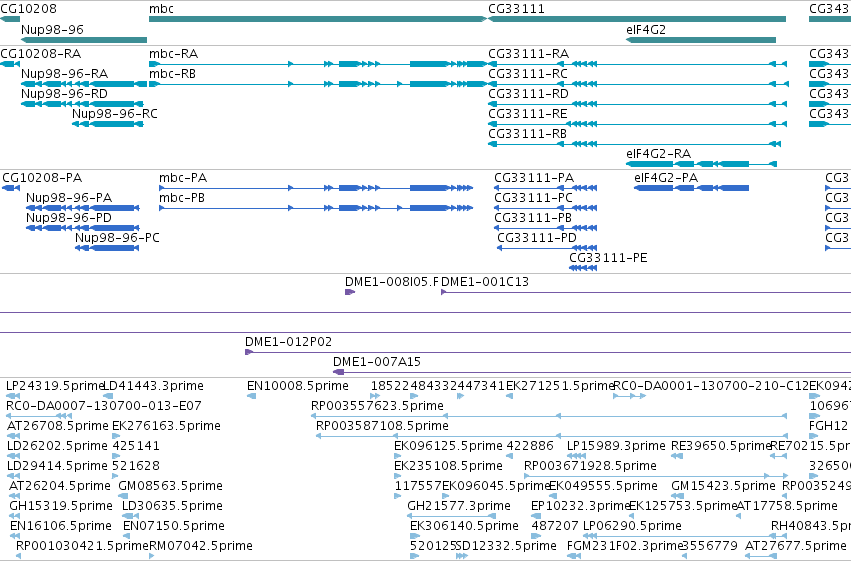Click EST EK276163.5prime
Screen dimensions: 851x561
point(116,436)
